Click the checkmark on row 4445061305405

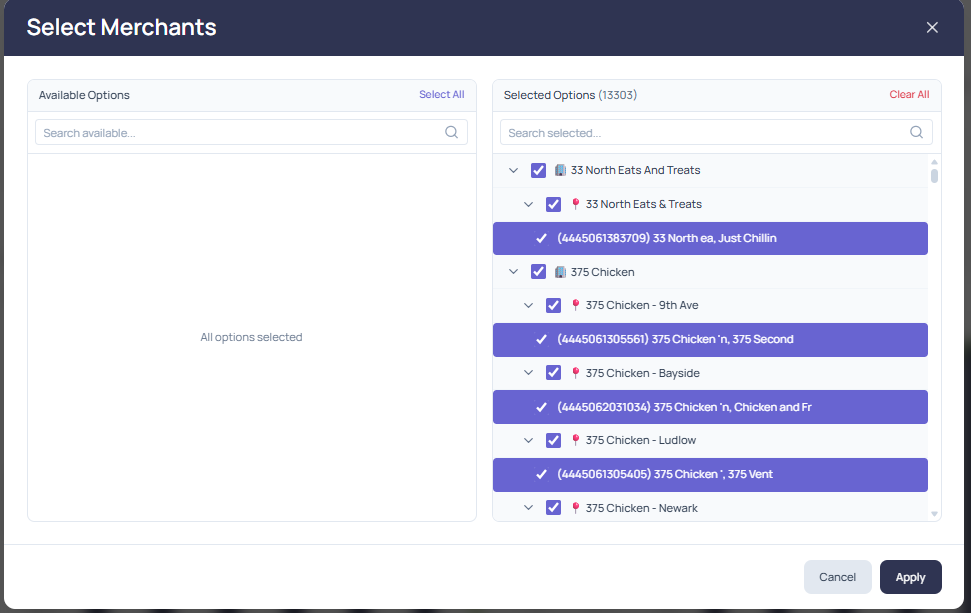point(541,474)
